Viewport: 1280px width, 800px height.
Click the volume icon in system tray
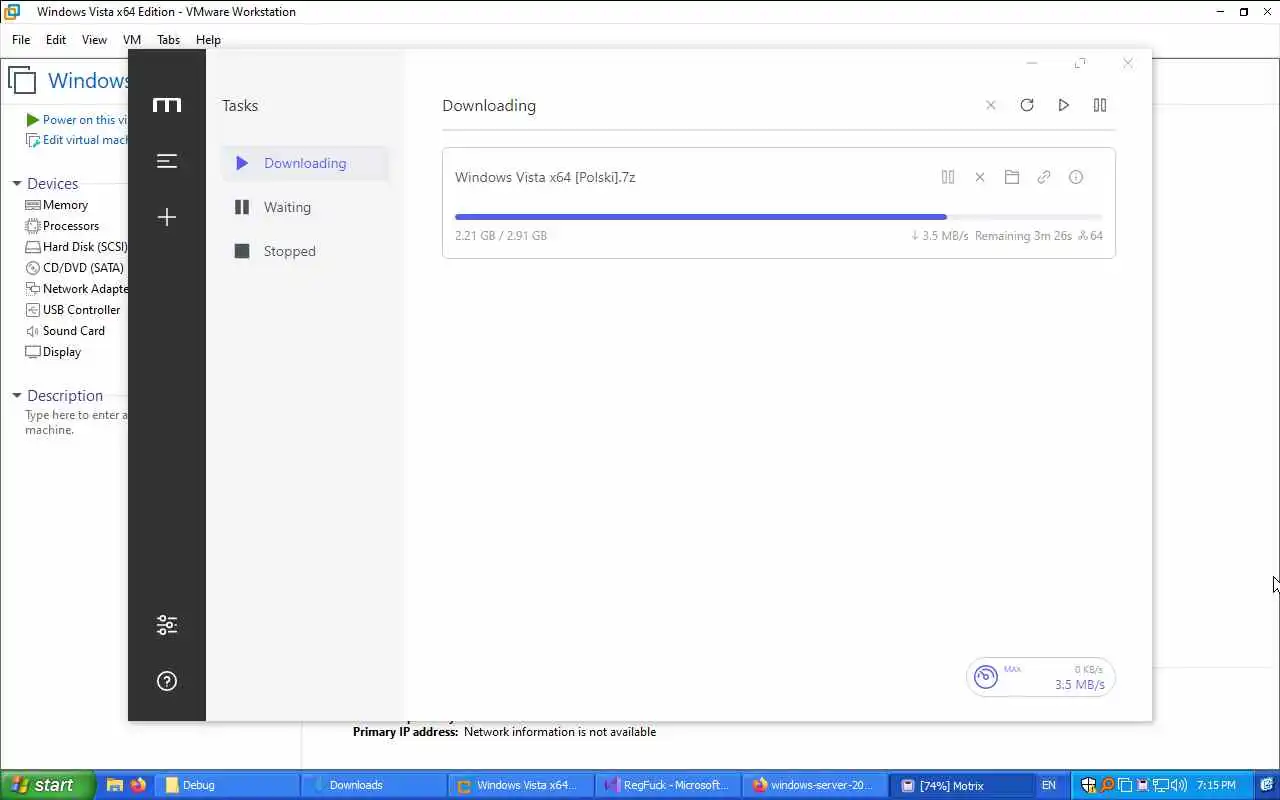pyautogui.click(x=1179, y=785)
